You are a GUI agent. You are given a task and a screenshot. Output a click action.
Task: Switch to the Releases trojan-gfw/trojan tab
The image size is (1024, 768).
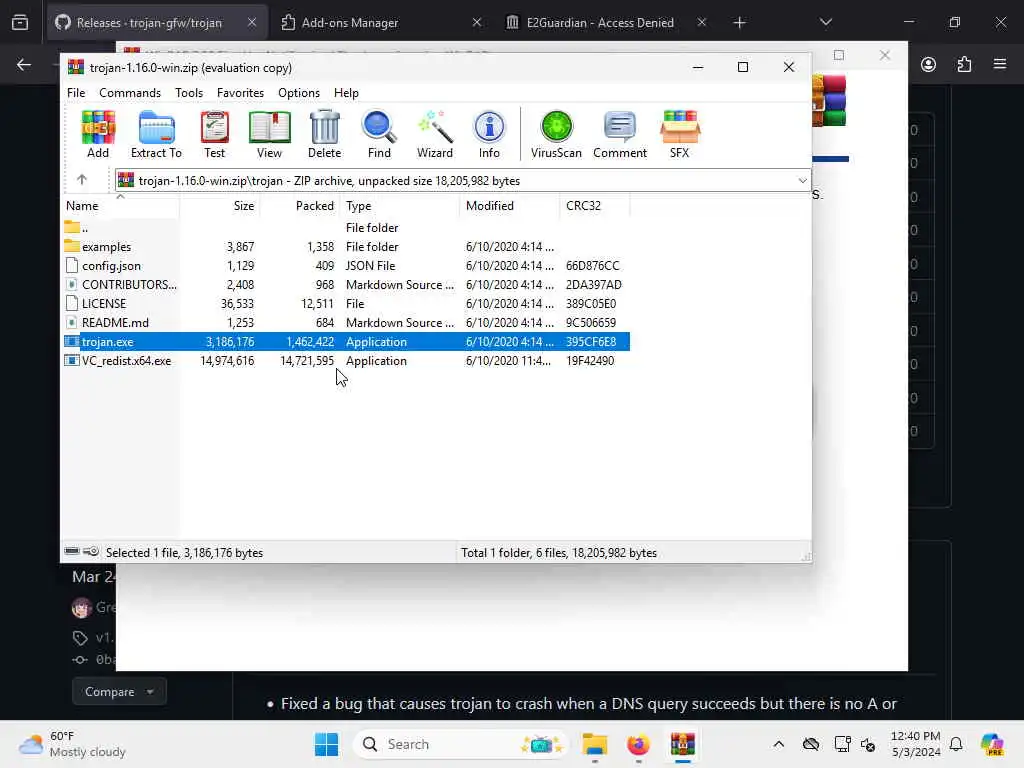coord(157,22)
